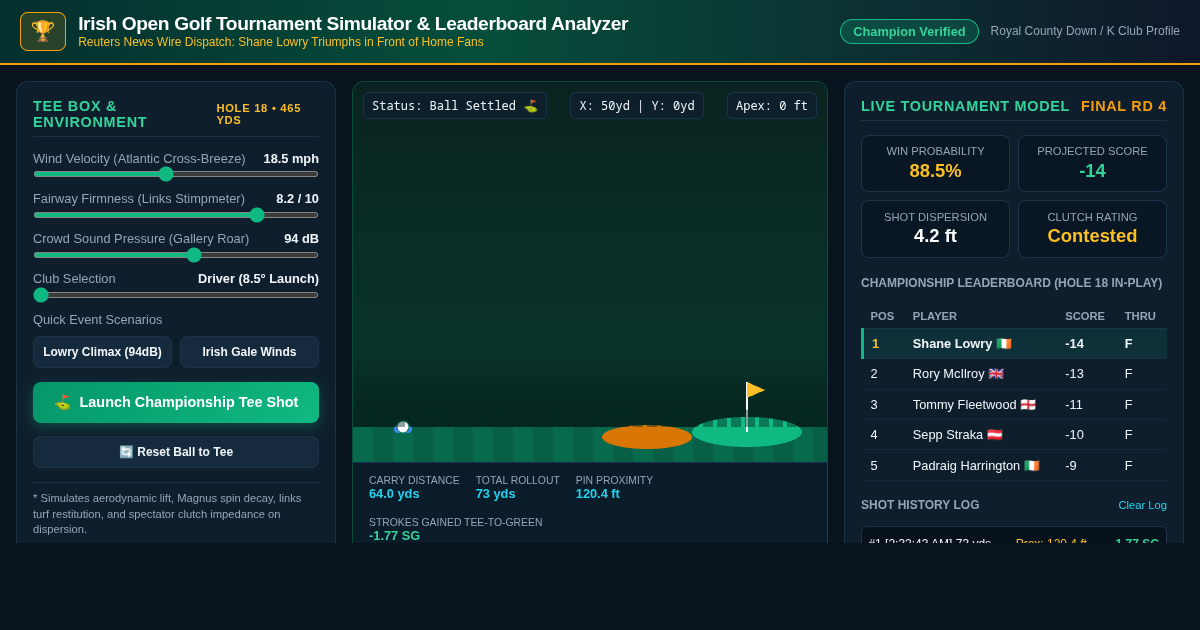Click the THRU column header
The width and height of the screenshot is (1200, 630).
click(1140, 316)
